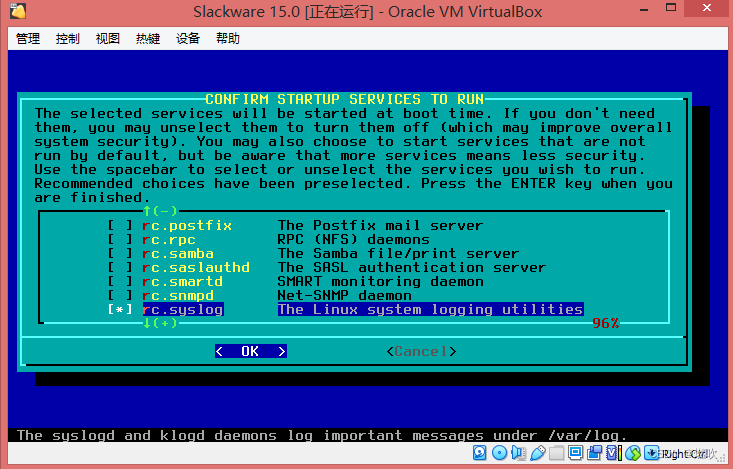Click the USB devices icon in status bar
Image resolution: width=733 pixels, height=469 pixels.
point(538,452)
